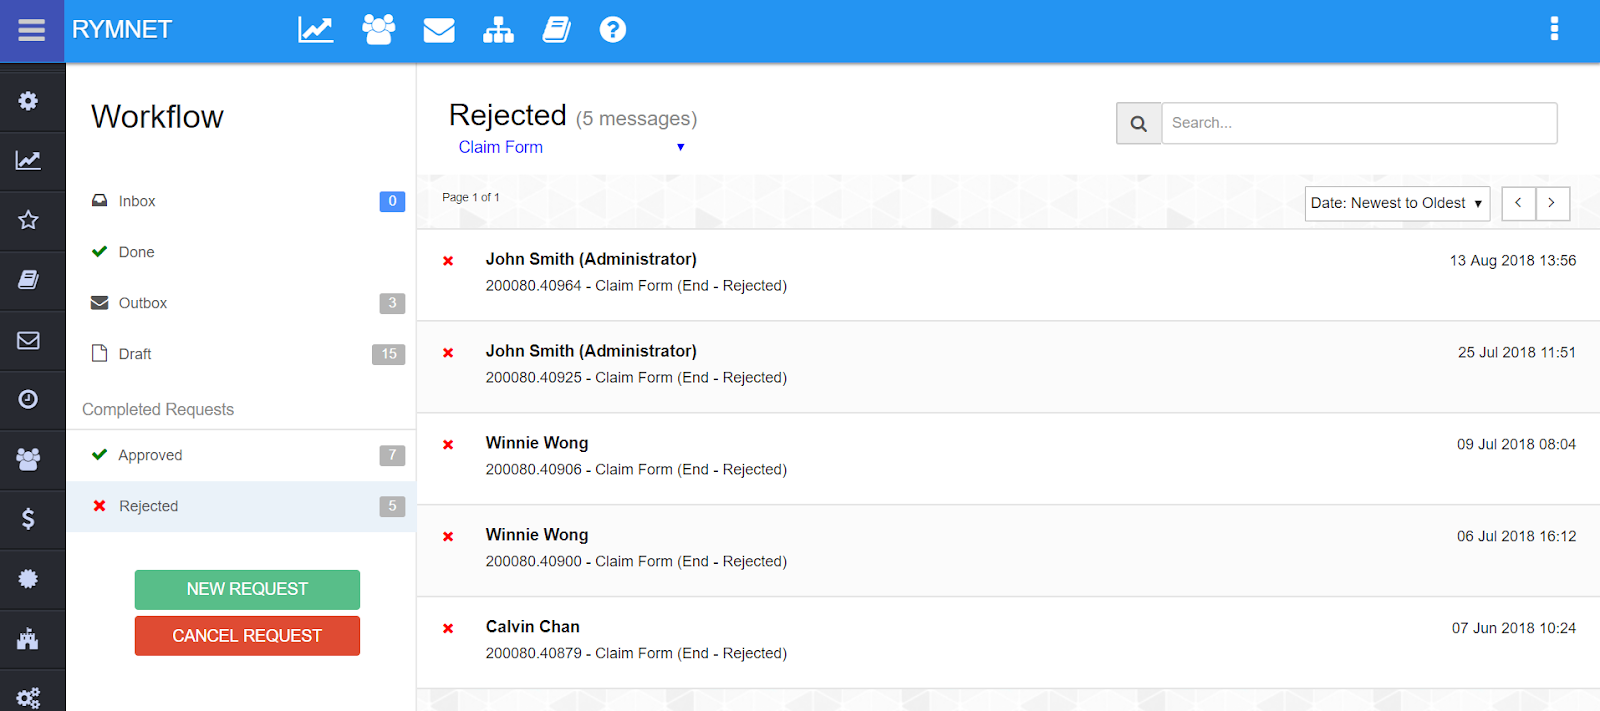Click the Search input field
Image resolution: width=1600 pixels, height=711 pixels.
(x=1358, y=123)
